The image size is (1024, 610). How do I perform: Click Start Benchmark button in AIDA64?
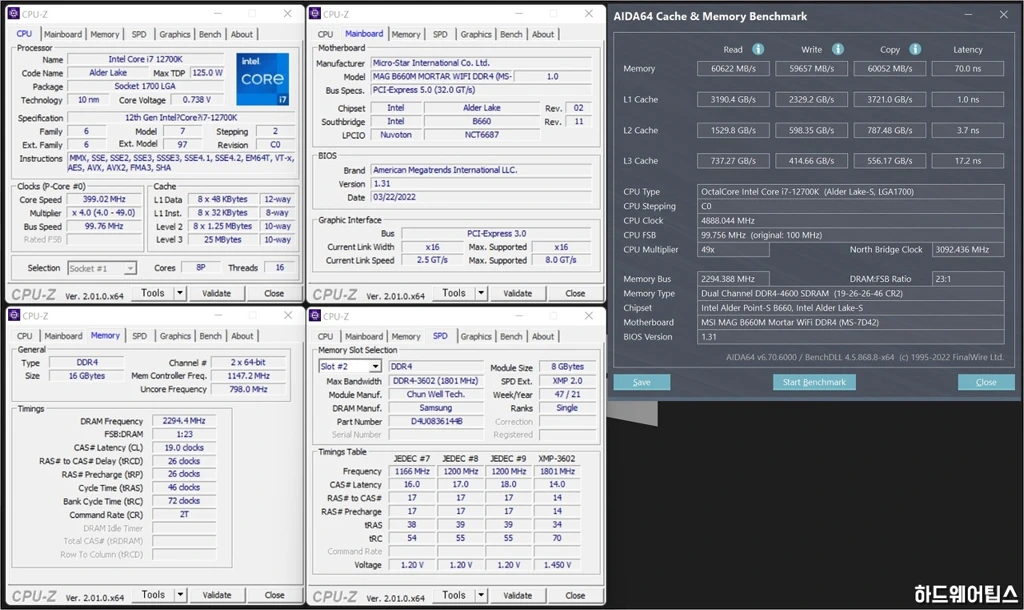[814, 382]
